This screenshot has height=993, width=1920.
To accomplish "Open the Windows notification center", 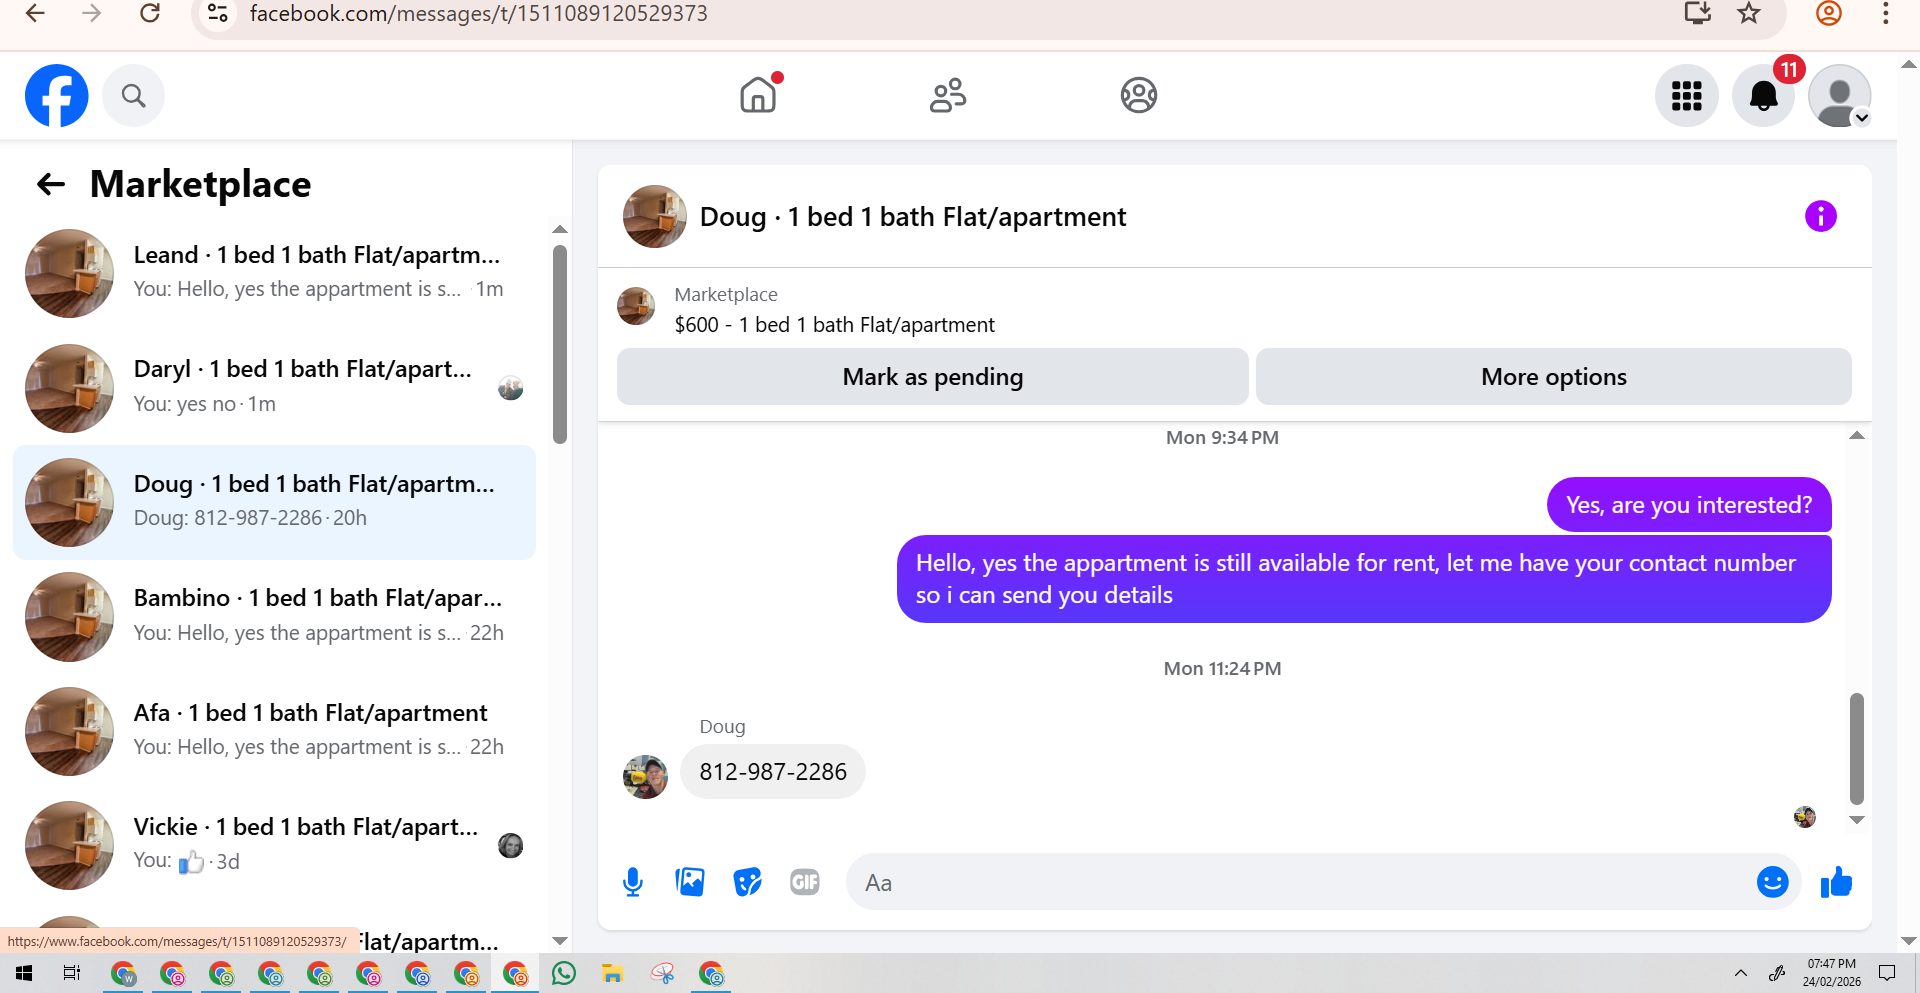I will pos(1887,973).
